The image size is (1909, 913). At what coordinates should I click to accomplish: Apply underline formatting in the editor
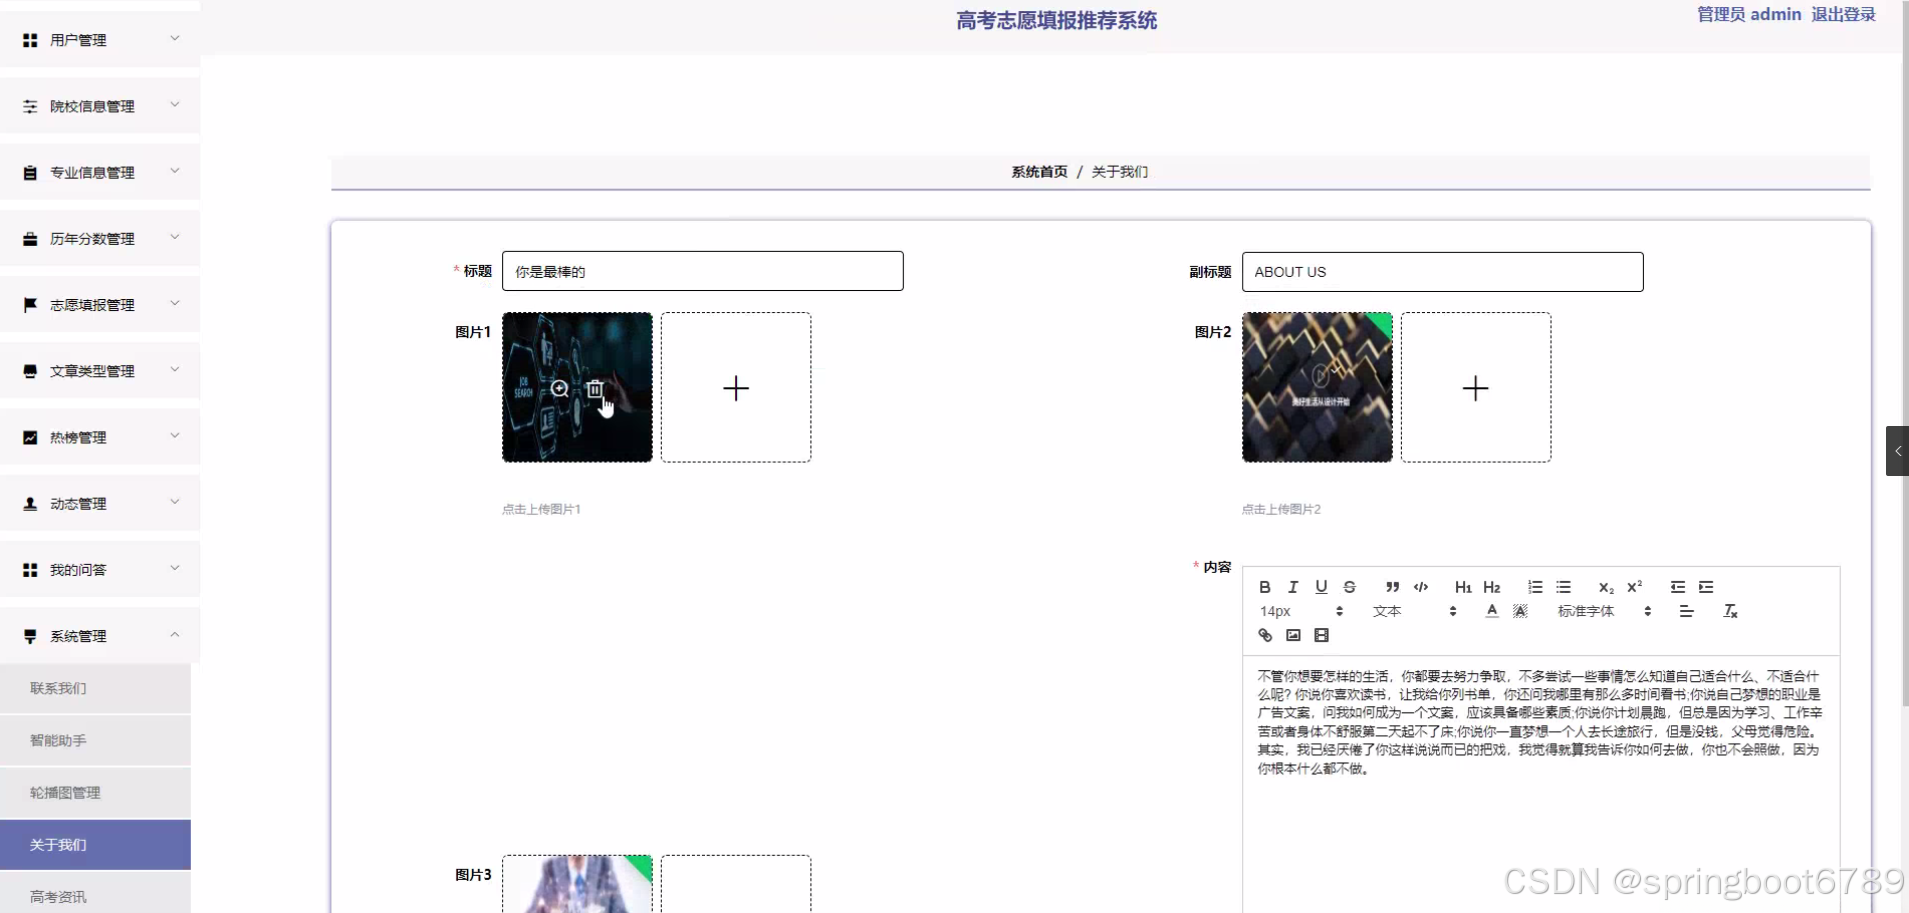(x=1321, y=587)
